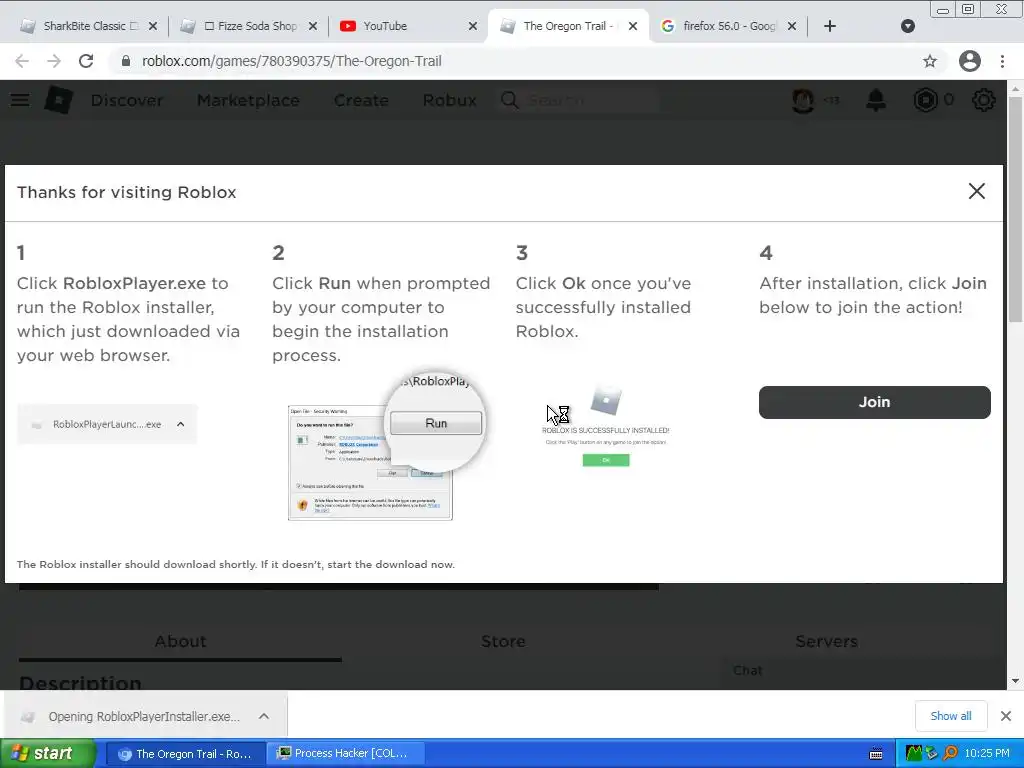This screenshot has width=1024, height=768.
Task: Close the SharkBite Classic tab
Action: tap(153, 26)
